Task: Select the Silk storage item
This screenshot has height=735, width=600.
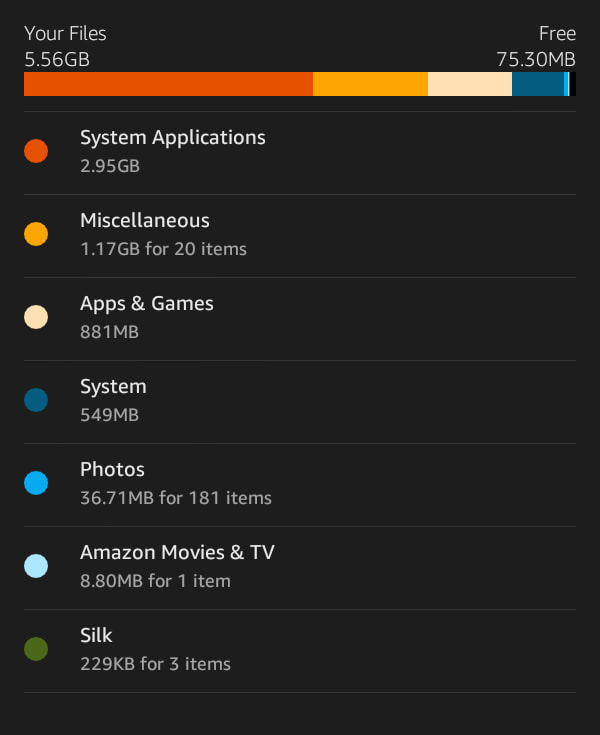Action: click(x=300, y=649)
